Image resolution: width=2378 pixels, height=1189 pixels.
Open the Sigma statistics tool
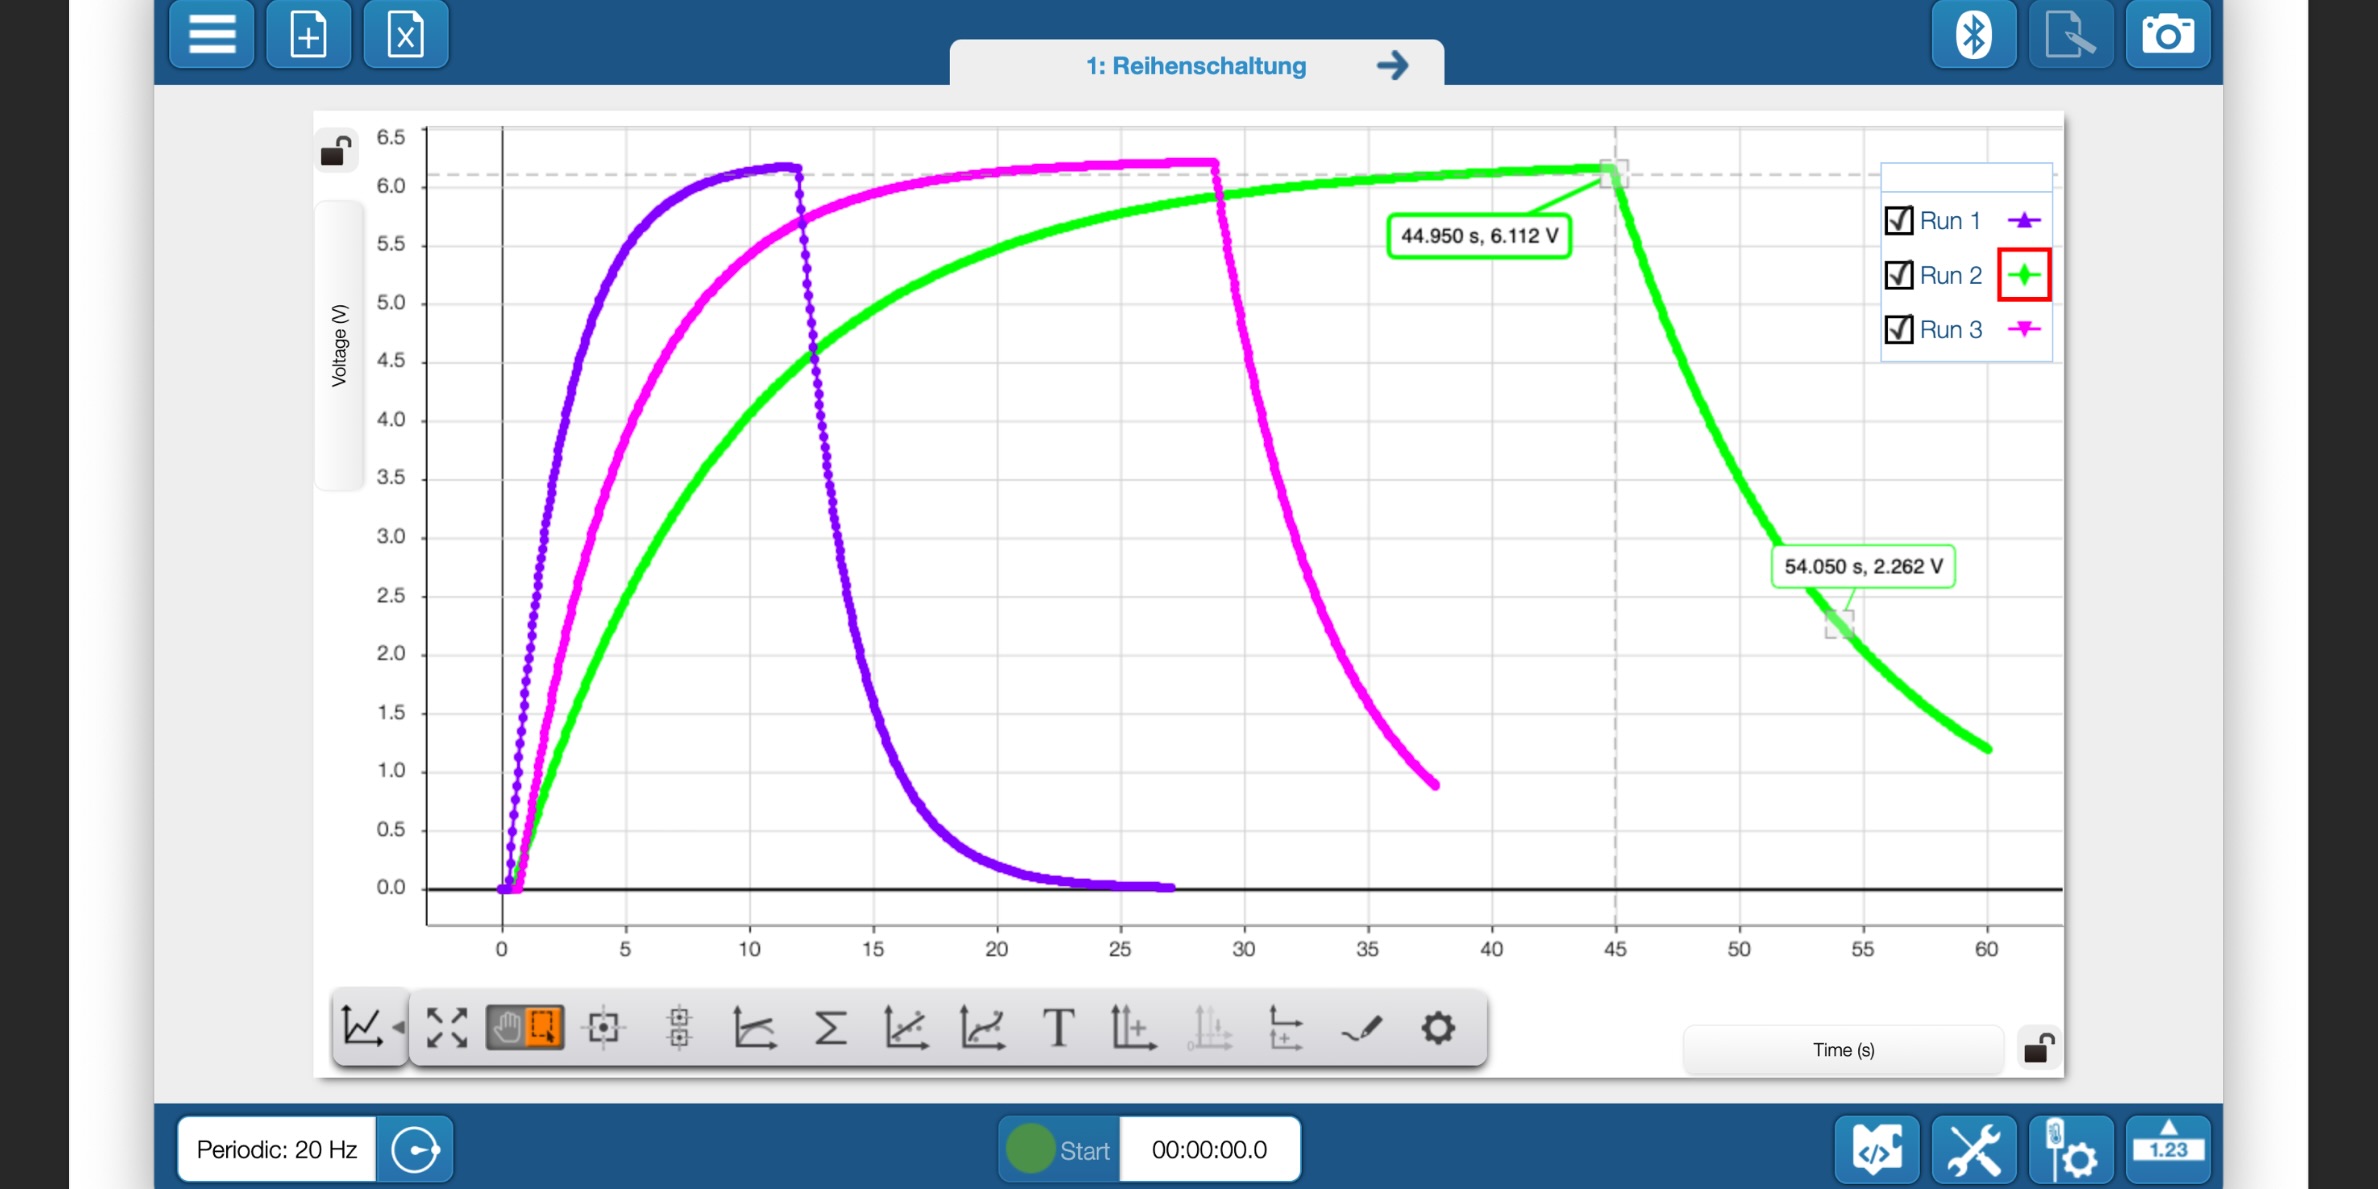click(830, 1027)
